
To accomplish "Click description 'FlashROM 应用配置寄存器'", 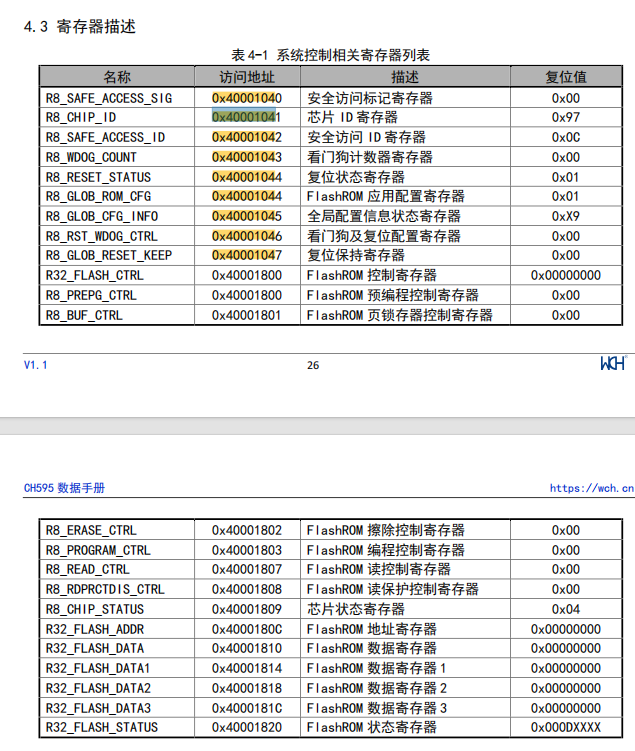I will point(386,196).
